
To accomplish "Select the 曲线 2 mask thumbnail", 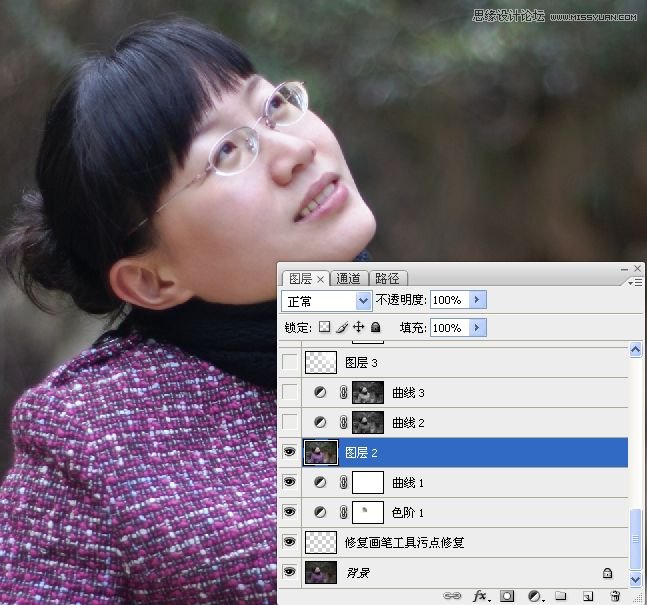I will pos(368,422).
